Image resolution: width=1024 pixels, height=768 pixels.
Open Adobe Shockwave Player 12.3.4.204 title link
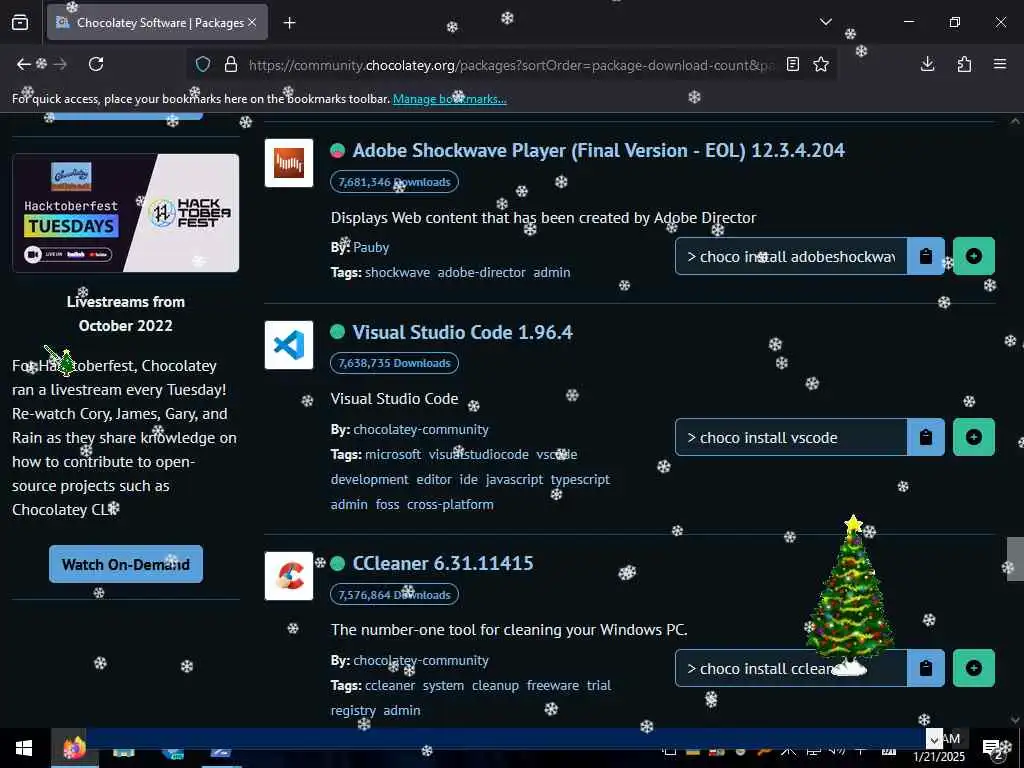click(x=598, y=150)
